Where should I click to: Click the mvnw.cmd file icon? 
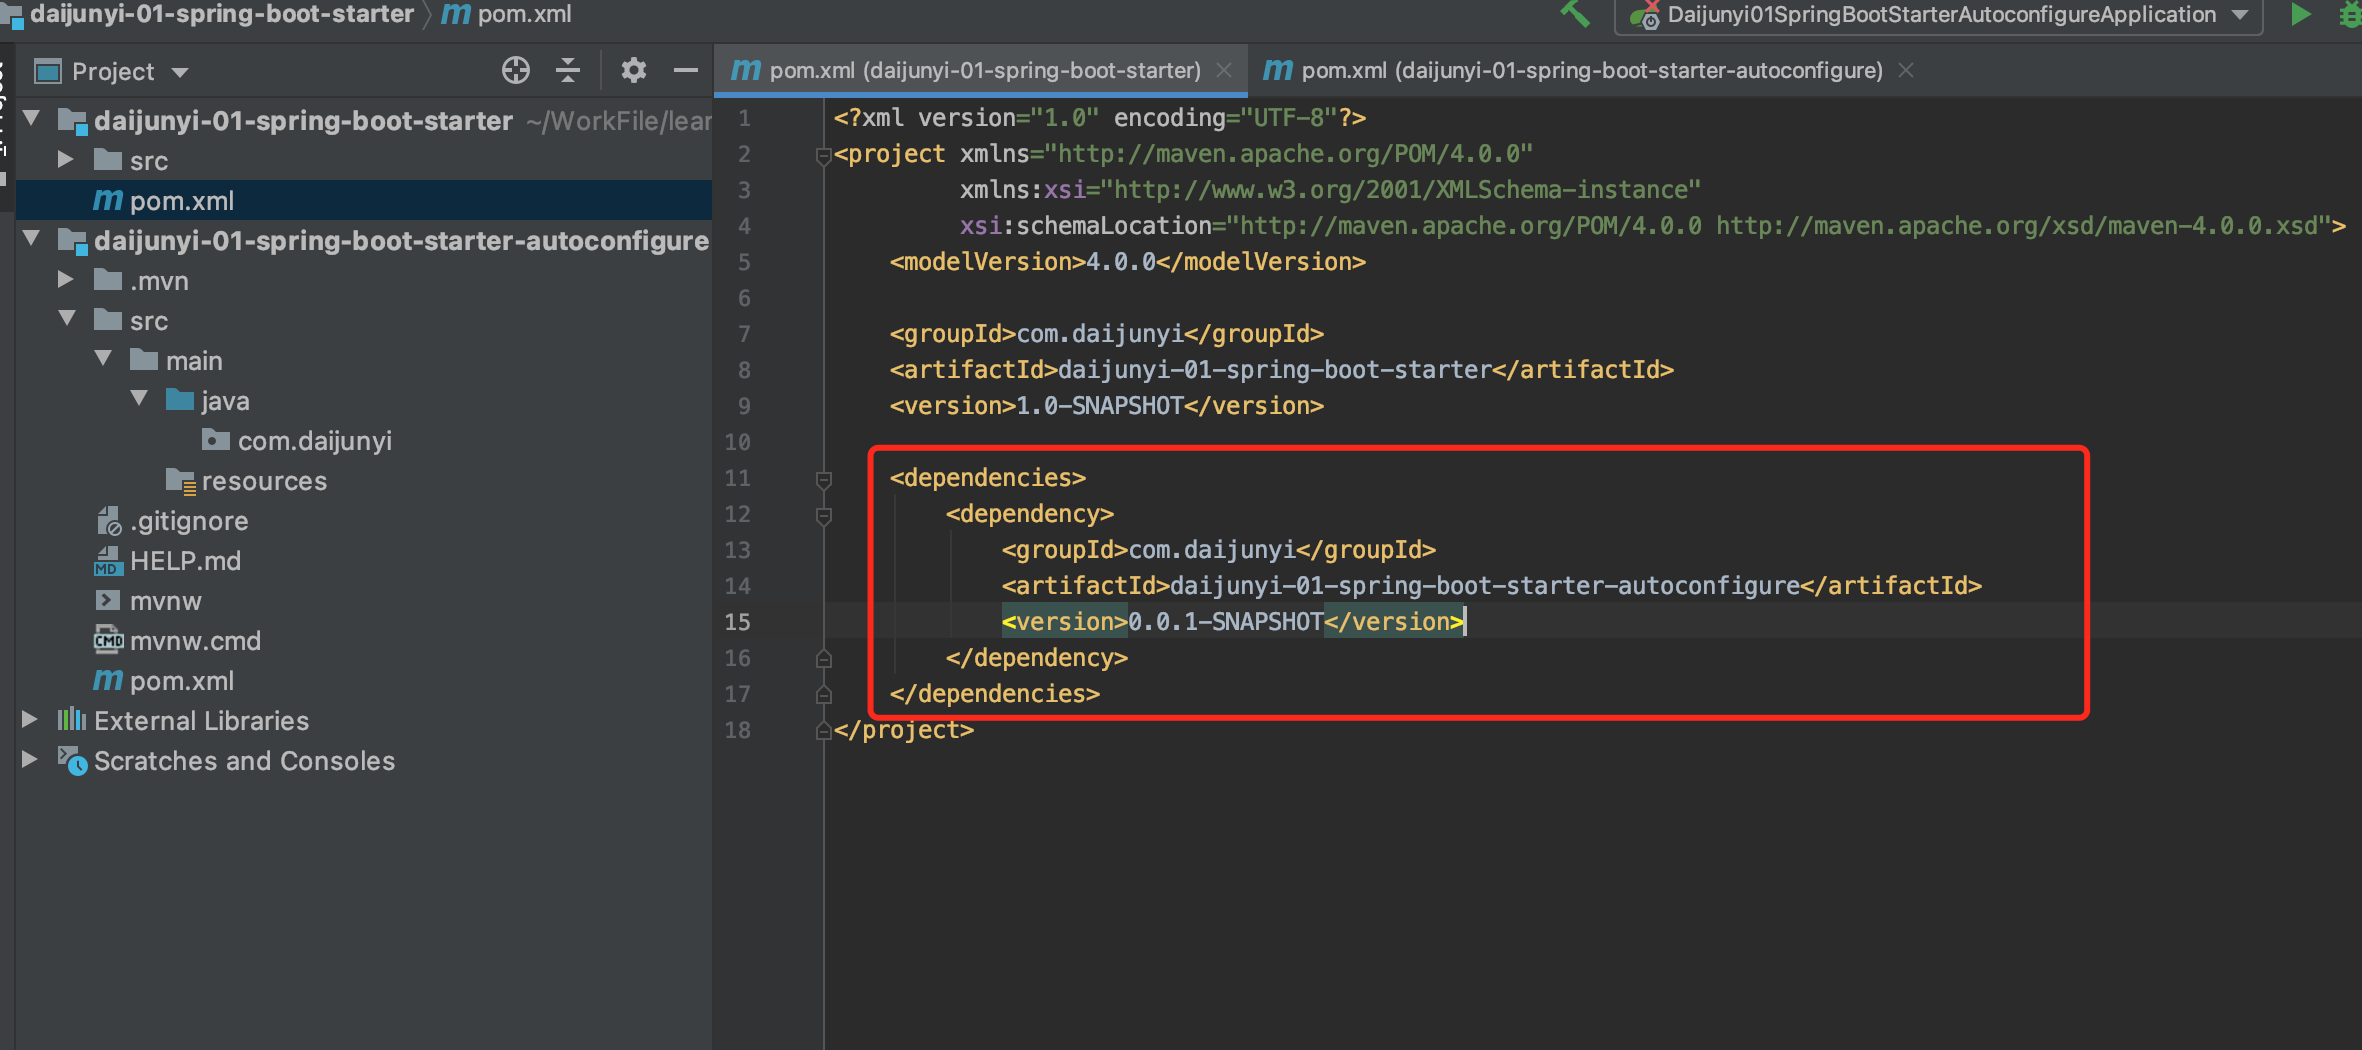(108, 639)
